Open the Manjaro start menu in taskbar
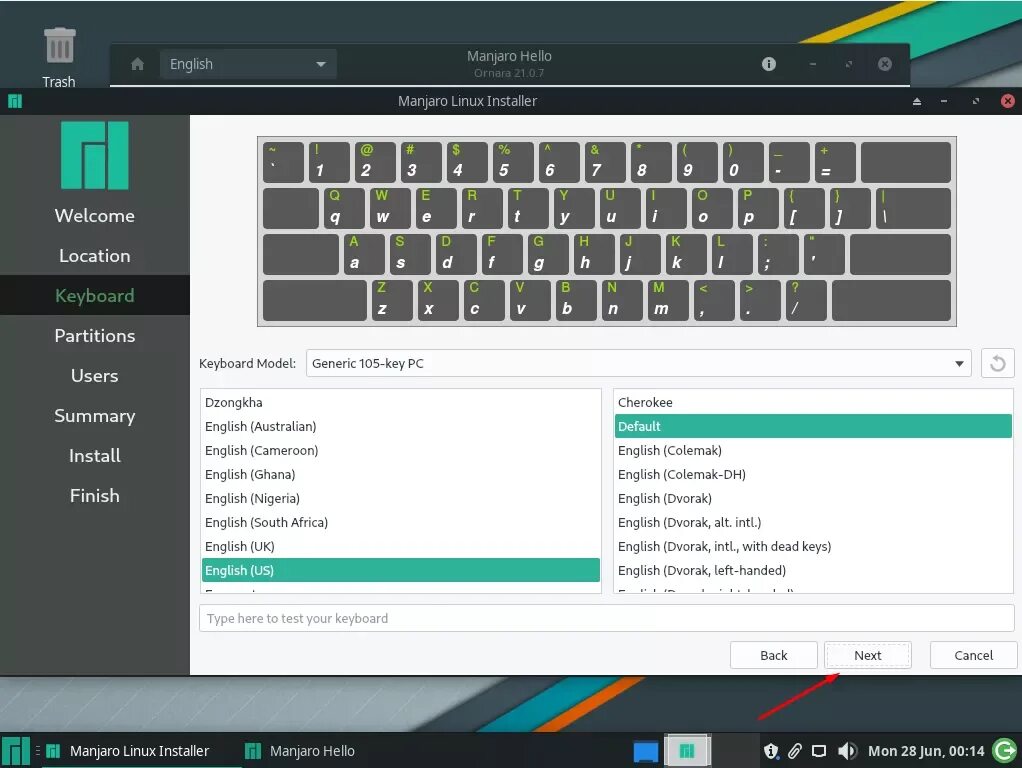Viewport: 1022px width, 768px height. [16, 751]
